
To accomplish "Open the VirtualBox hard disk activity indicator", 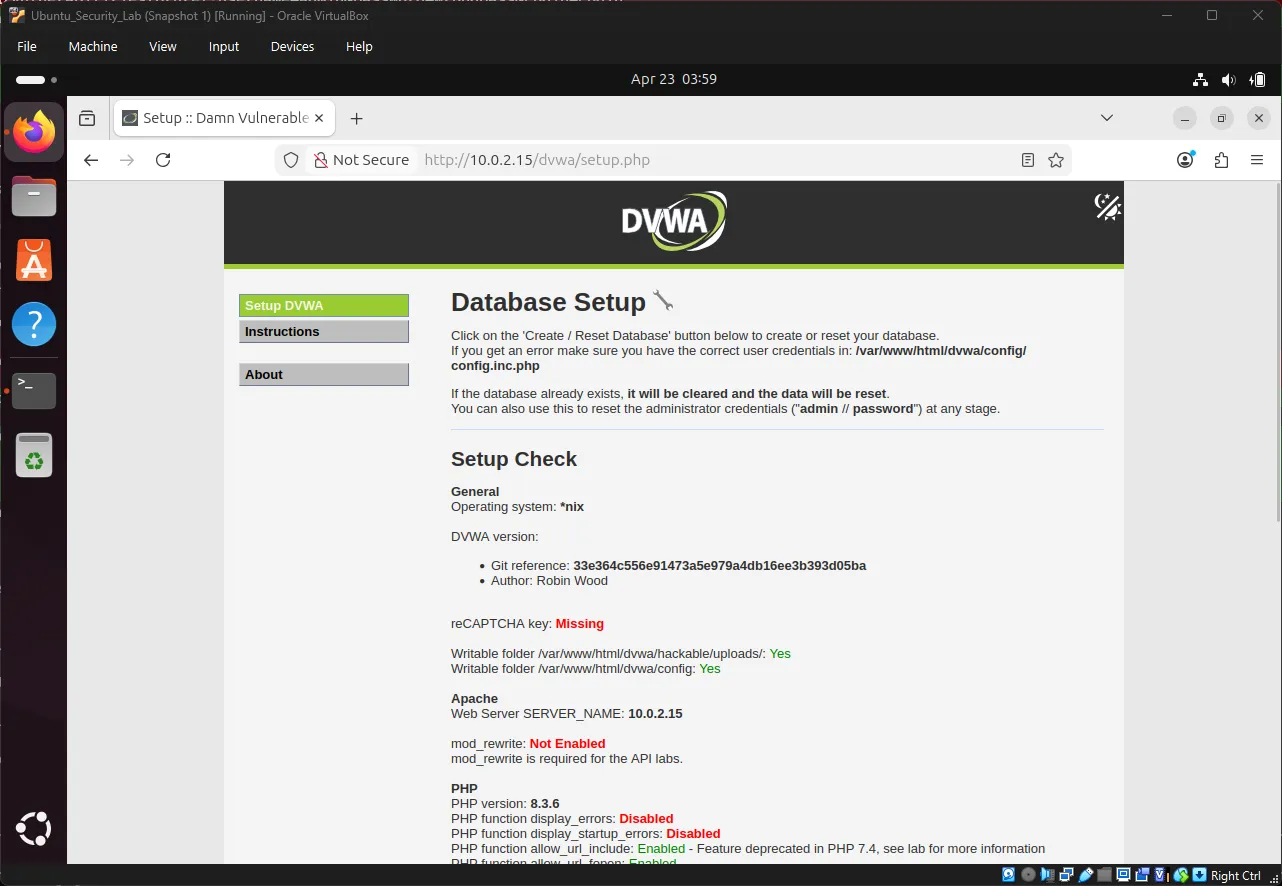I will pyautogui.click(x=1008, y=875).
